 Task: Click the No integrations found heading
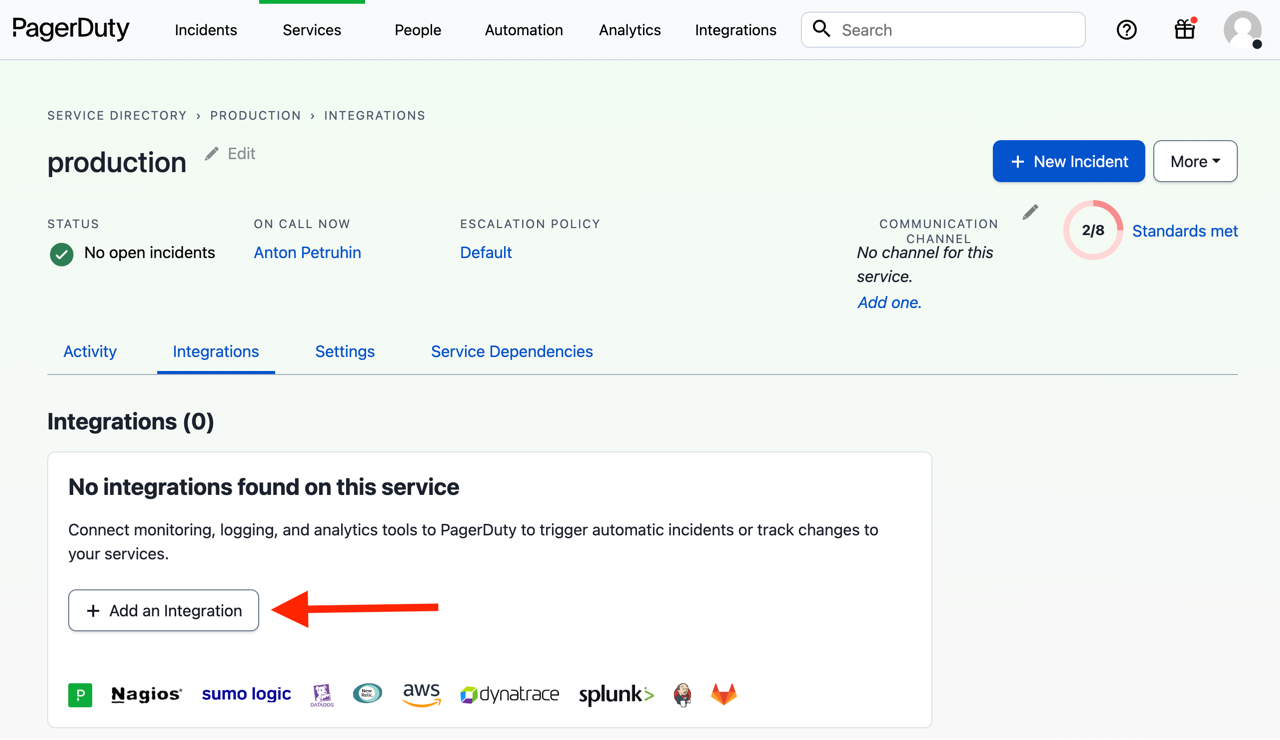pos(264,487)
